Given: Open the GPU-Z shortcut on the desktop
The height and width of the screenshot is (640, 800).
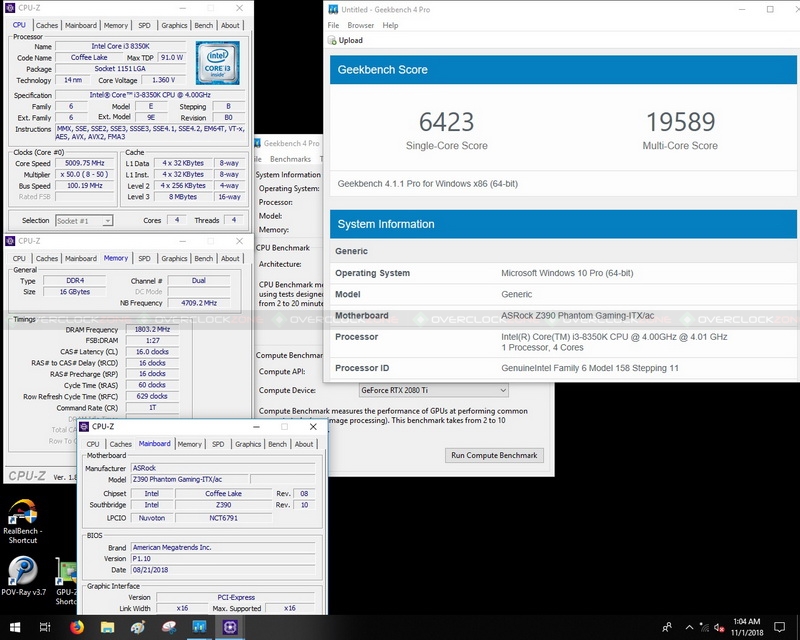Looking at the screenshot, I should pyautogui.click(x=66, y=582).
